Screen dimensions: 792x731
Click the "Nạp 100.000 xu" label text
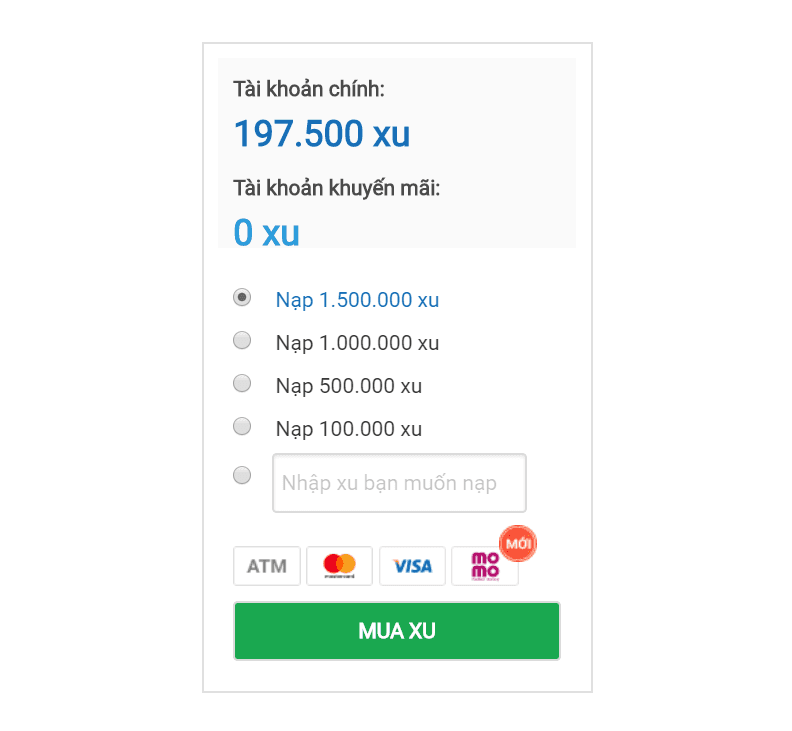[x=348, y=429]
